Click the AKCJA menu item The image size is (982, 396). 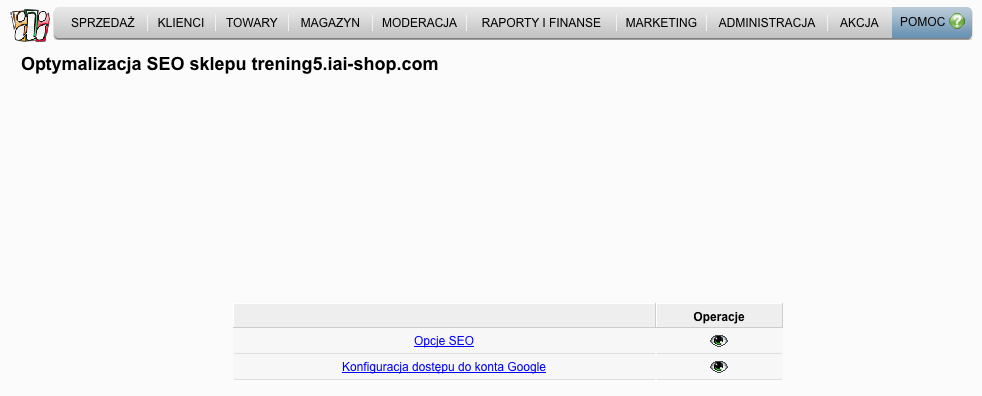[859, 23]
